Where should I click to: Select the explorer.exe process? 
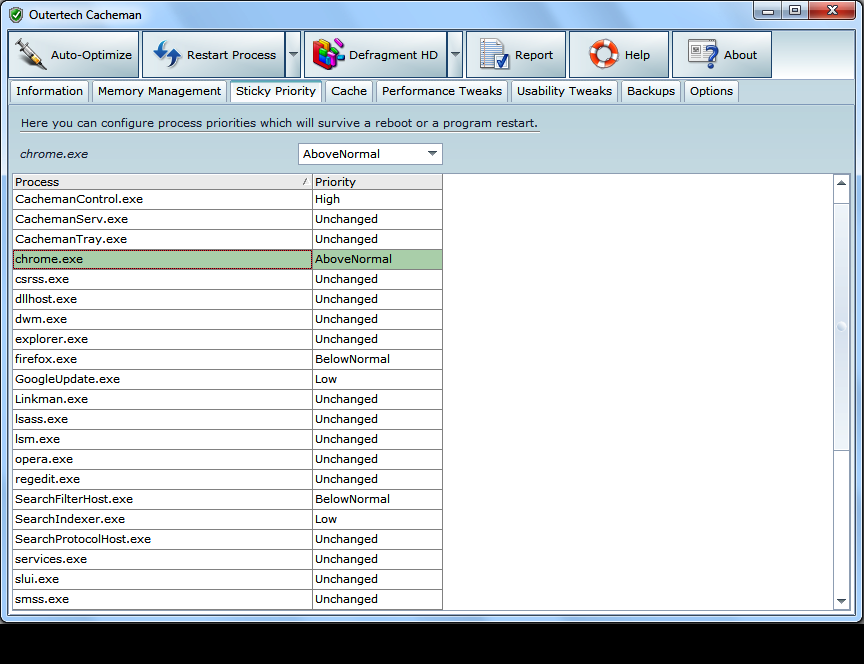click(162, 339)
